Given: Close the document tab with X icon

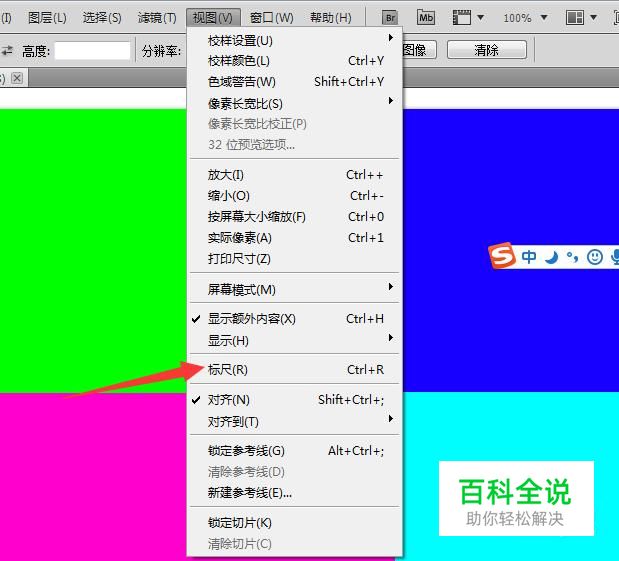Looking at the screenshot, I should [17, 78].
